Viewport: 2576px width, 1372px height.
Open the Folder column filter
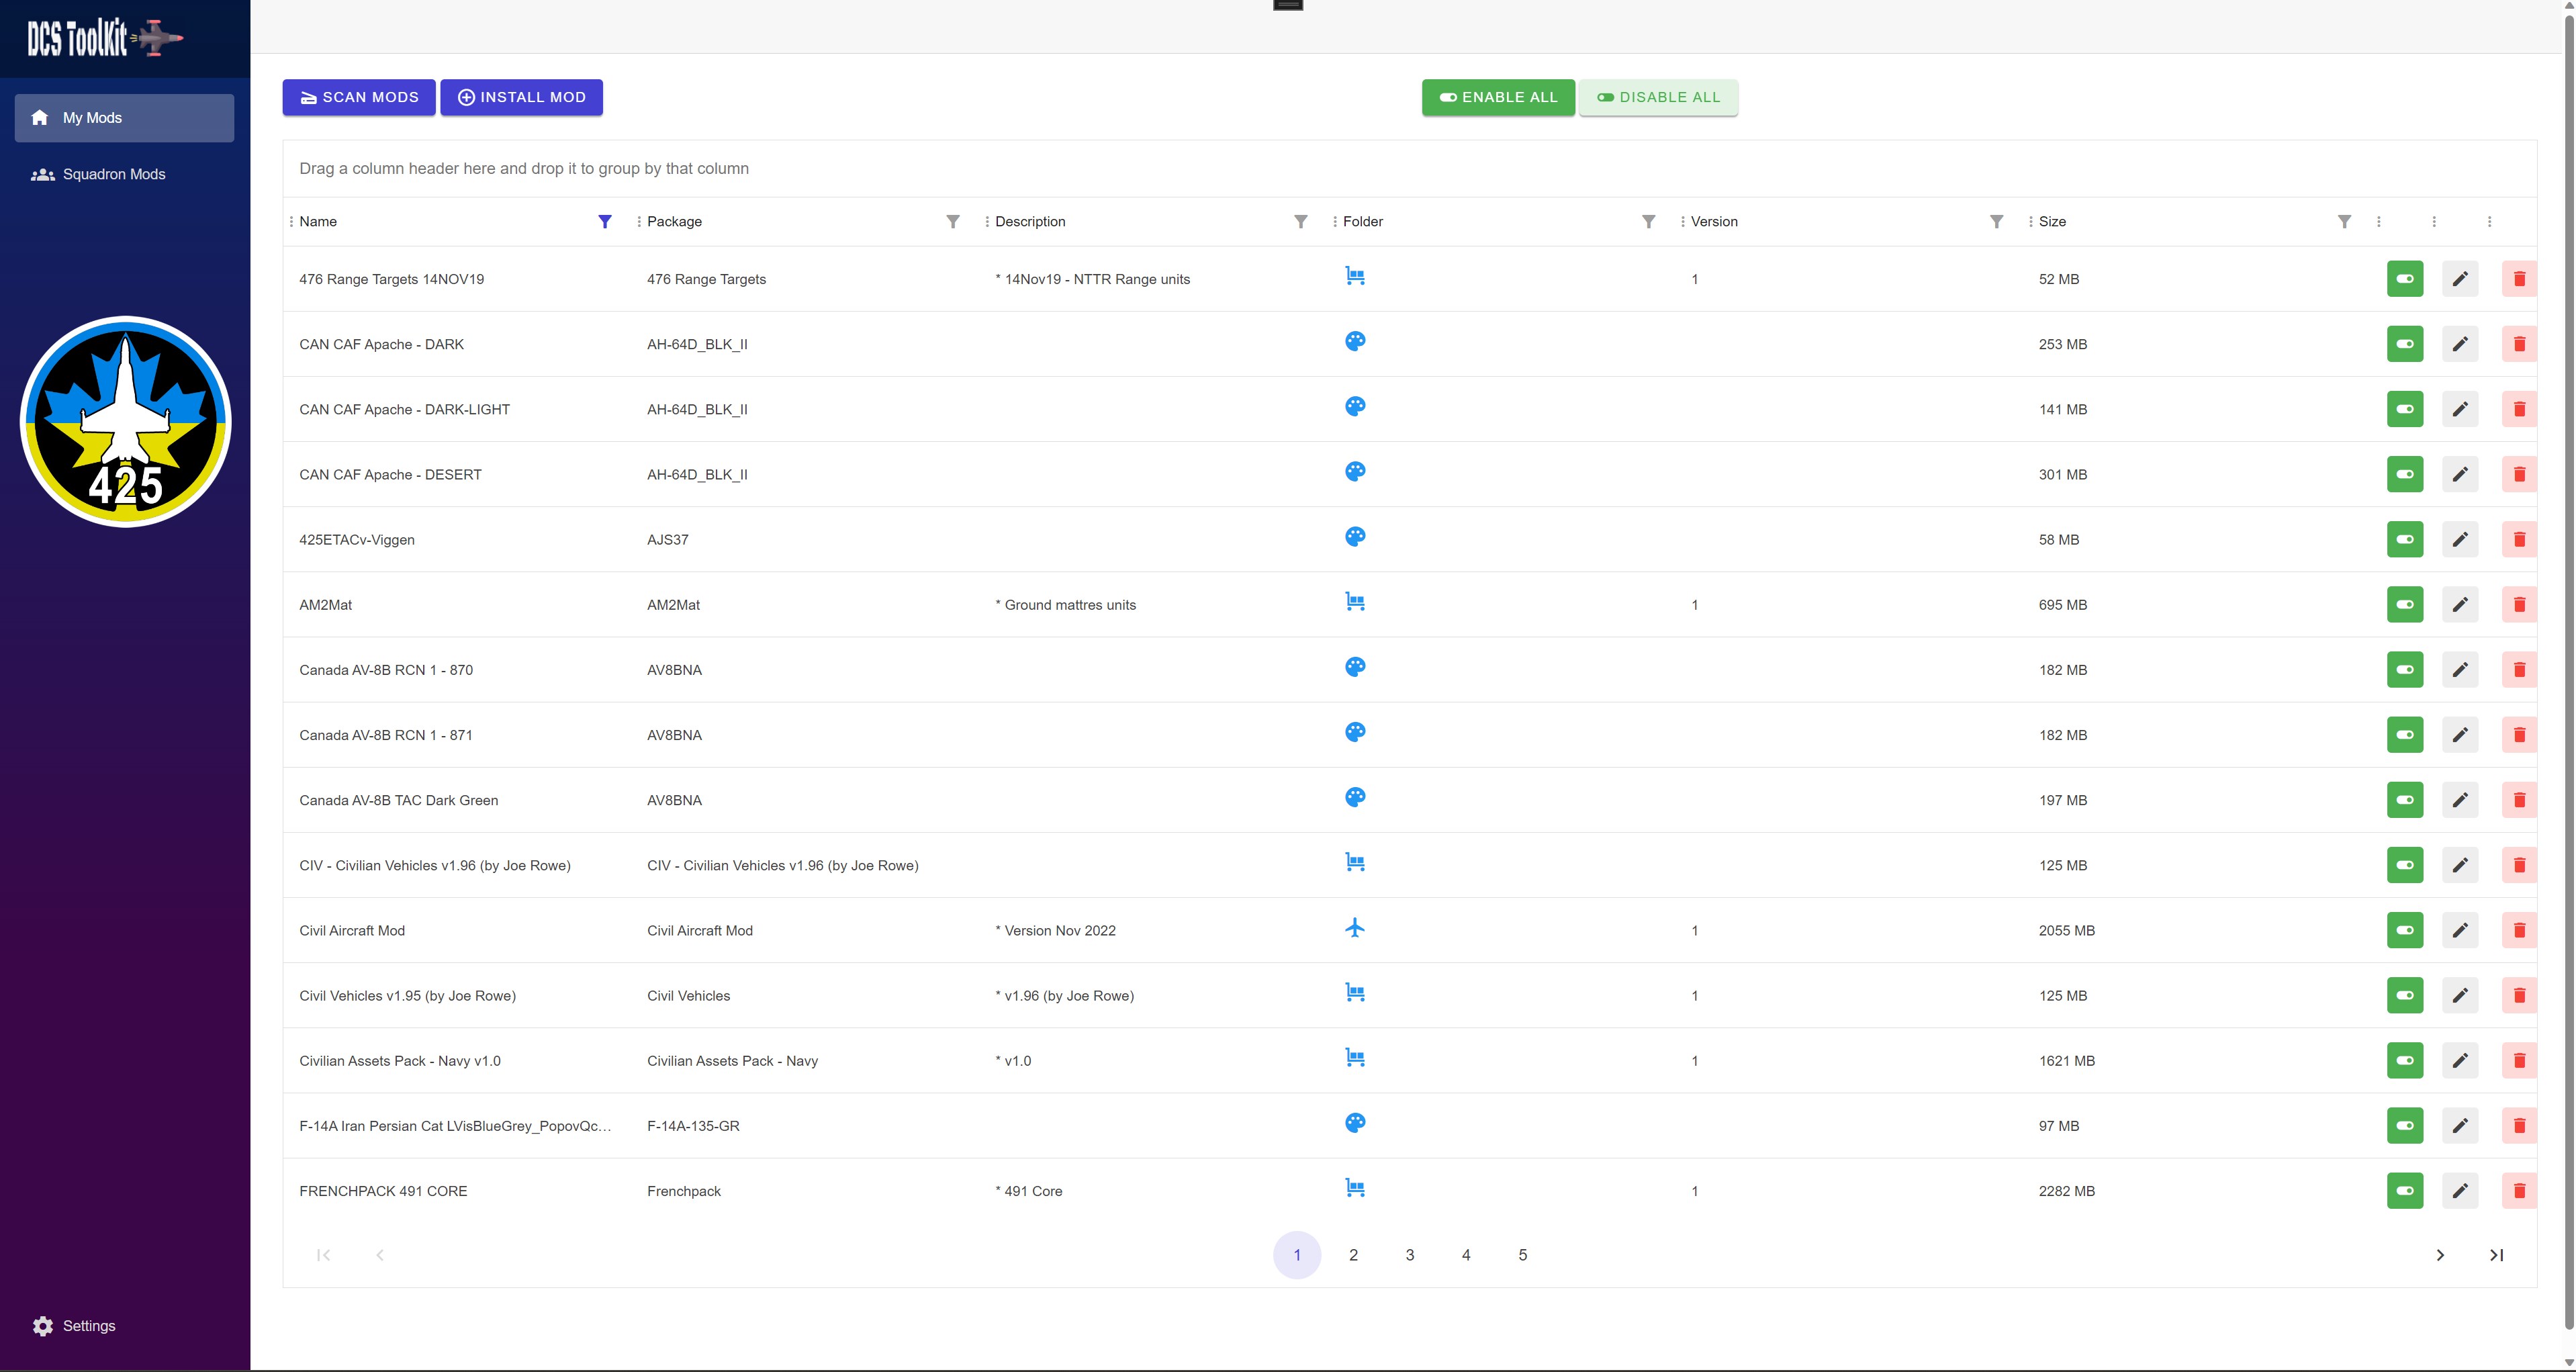pyautogui.click(x=1649, y=222)
